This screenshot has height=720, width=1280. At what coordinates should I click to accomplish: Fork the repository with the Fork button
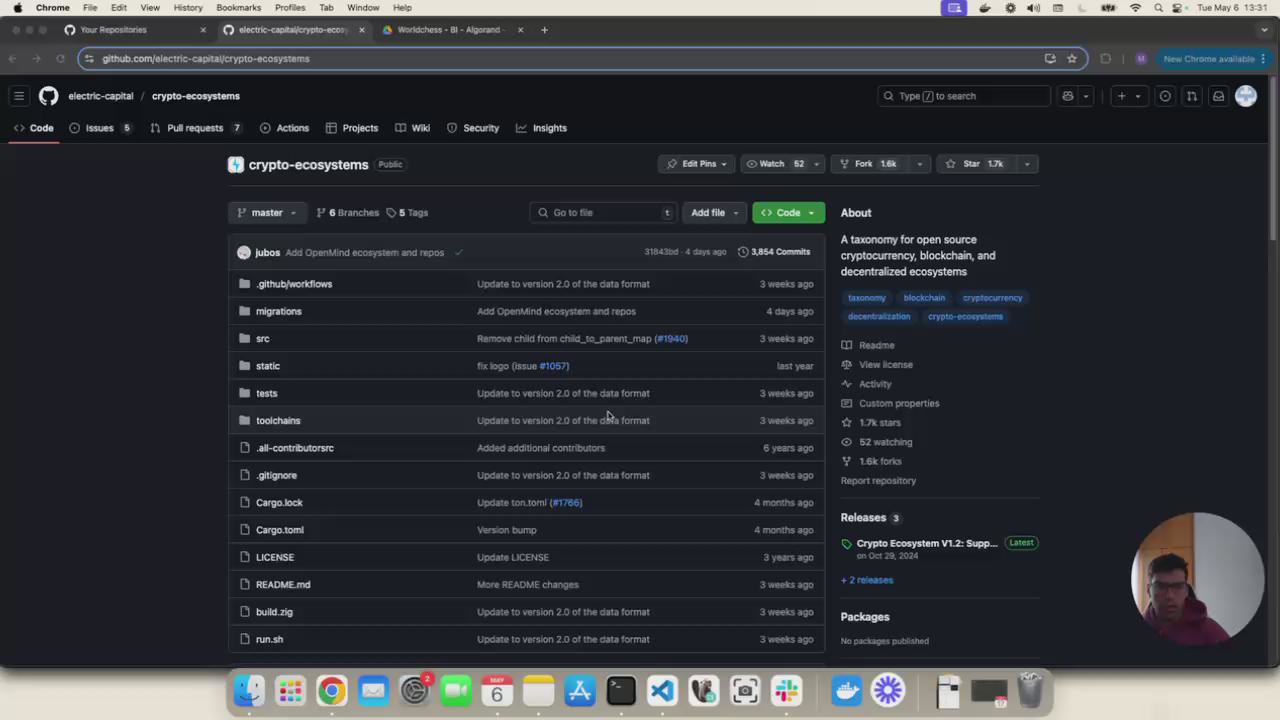click(x=868, y=164)
